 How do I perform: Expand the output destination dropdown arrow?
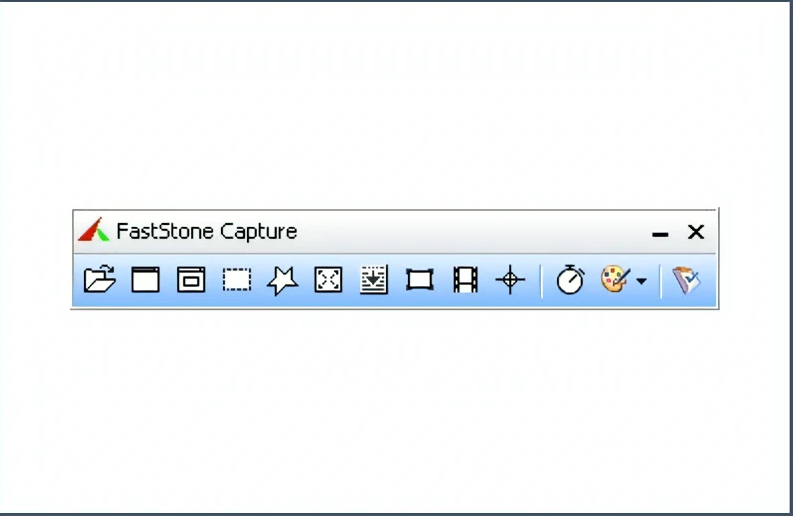641,281
